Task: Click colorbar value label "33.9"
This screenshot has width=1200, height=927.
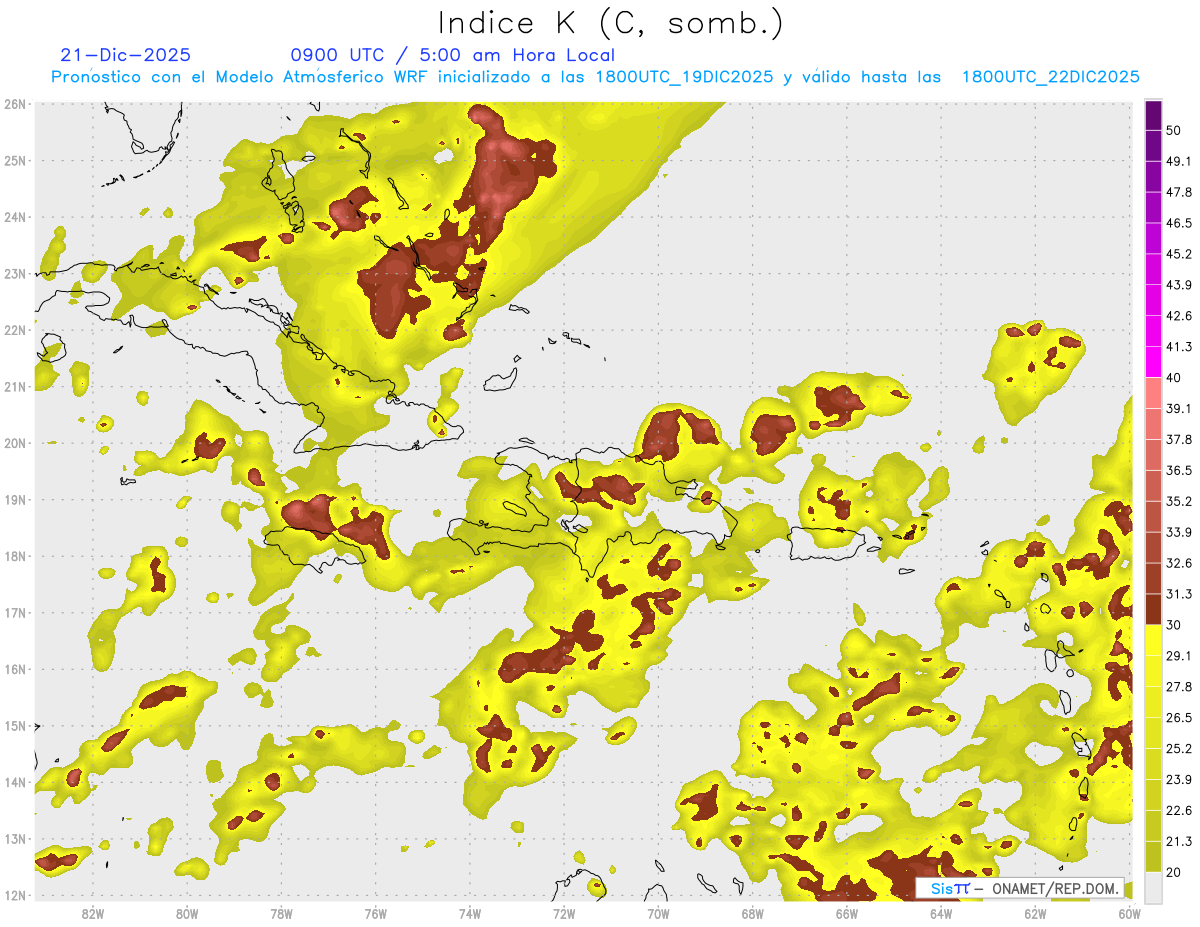Action: [x=1179, y=532]
